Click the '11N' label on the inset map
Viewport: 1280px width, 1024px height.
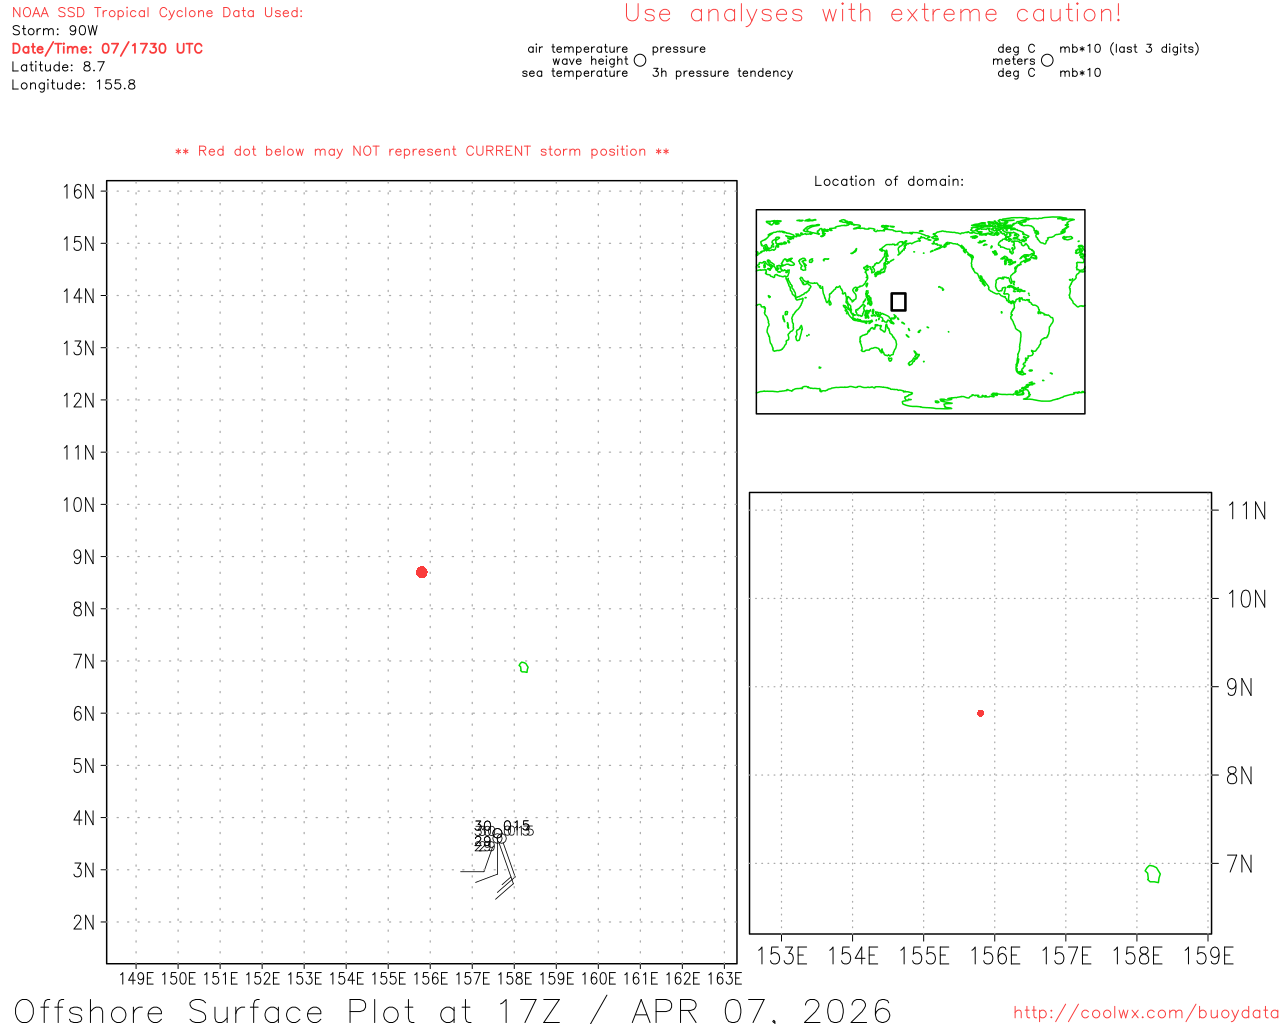tap(1246, 511)
